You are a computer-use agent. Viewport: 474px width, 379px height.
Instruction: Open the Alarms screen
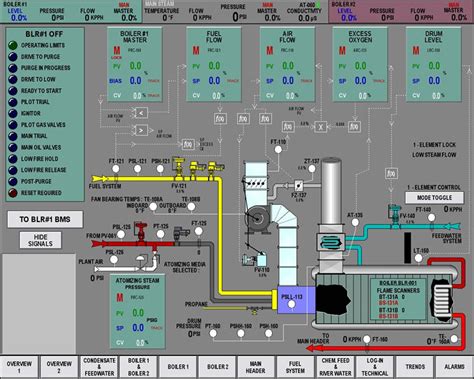point(454,367)
